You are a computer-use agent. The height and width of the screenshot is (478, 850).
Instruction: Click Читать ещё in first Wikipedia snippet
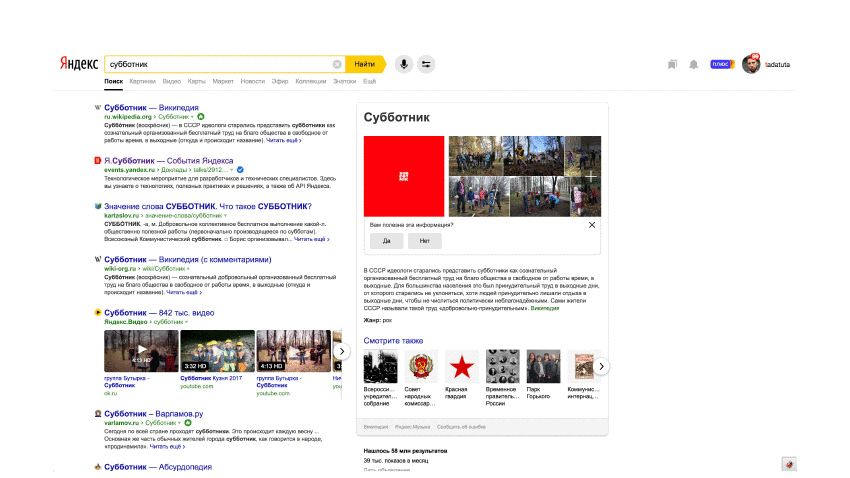tap(284, 140)
